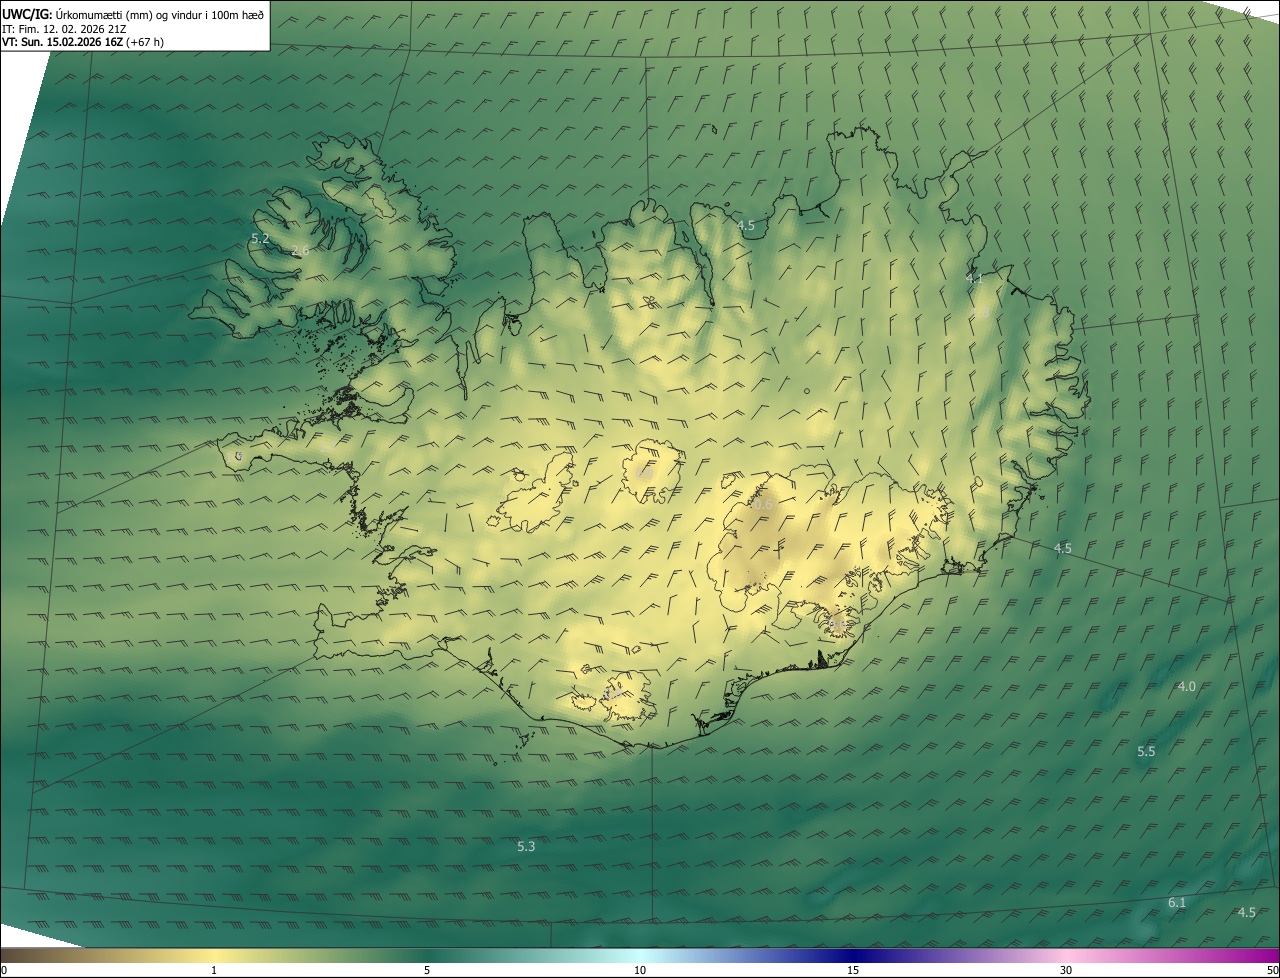Image resolution: width=1280 pixels, height=978 pixels.
Task: Click the "VT: Sun. 15.02.2026 16Z (+67 h)" line
Action: (x=83, y=42)
